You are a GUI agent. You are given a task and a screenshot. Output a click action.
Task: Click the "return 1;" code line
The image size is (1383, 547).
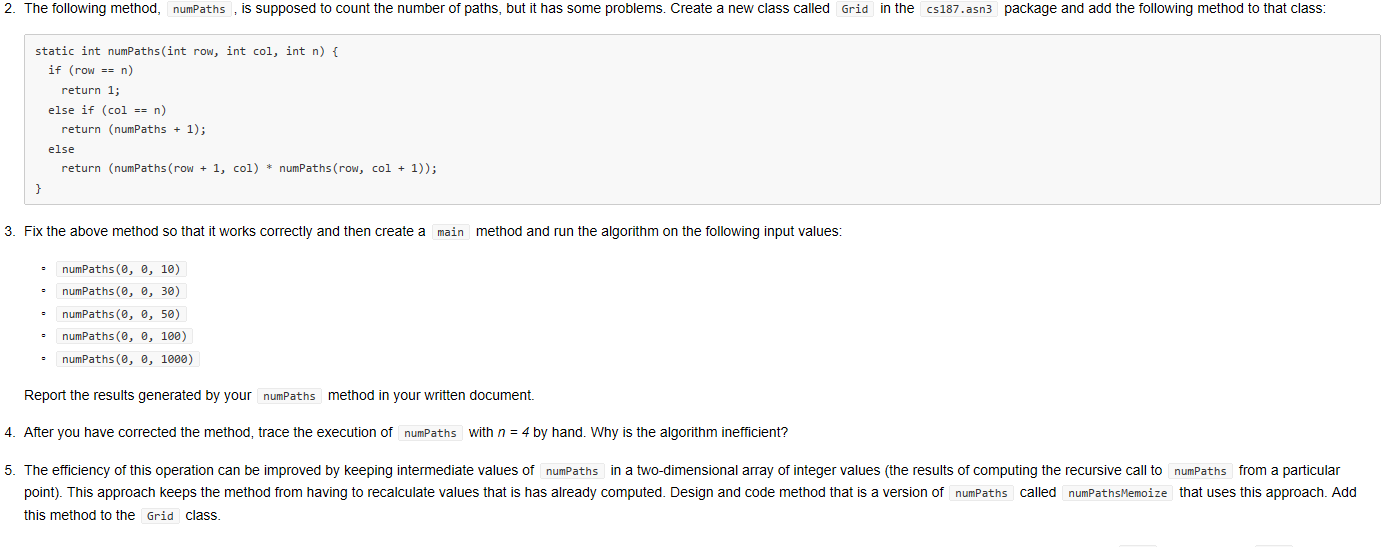90,90
